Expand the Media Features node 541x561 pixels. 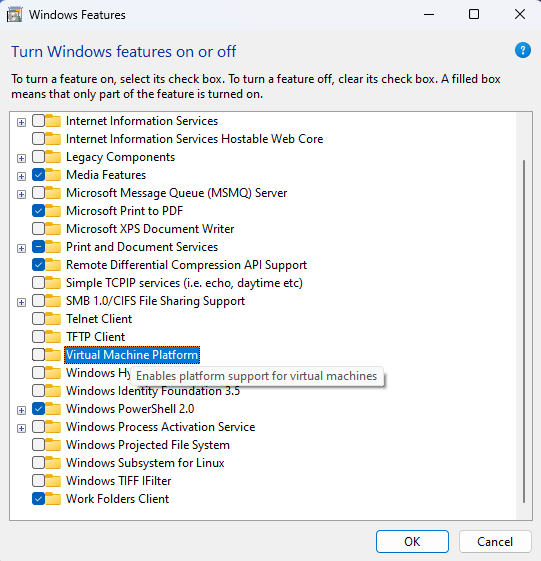click(21, 176)
